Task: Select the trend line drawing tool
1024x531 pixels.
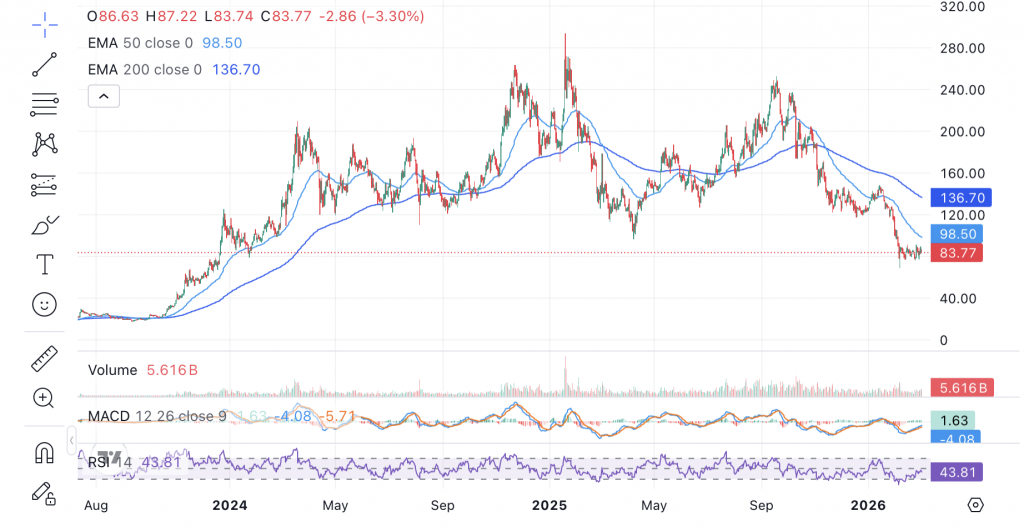Action: click(44, 65)
